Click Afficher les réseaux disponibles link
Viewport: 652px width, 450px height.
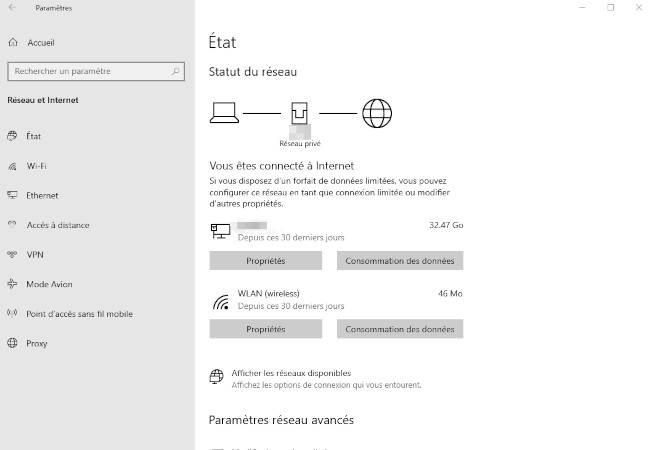291,373
